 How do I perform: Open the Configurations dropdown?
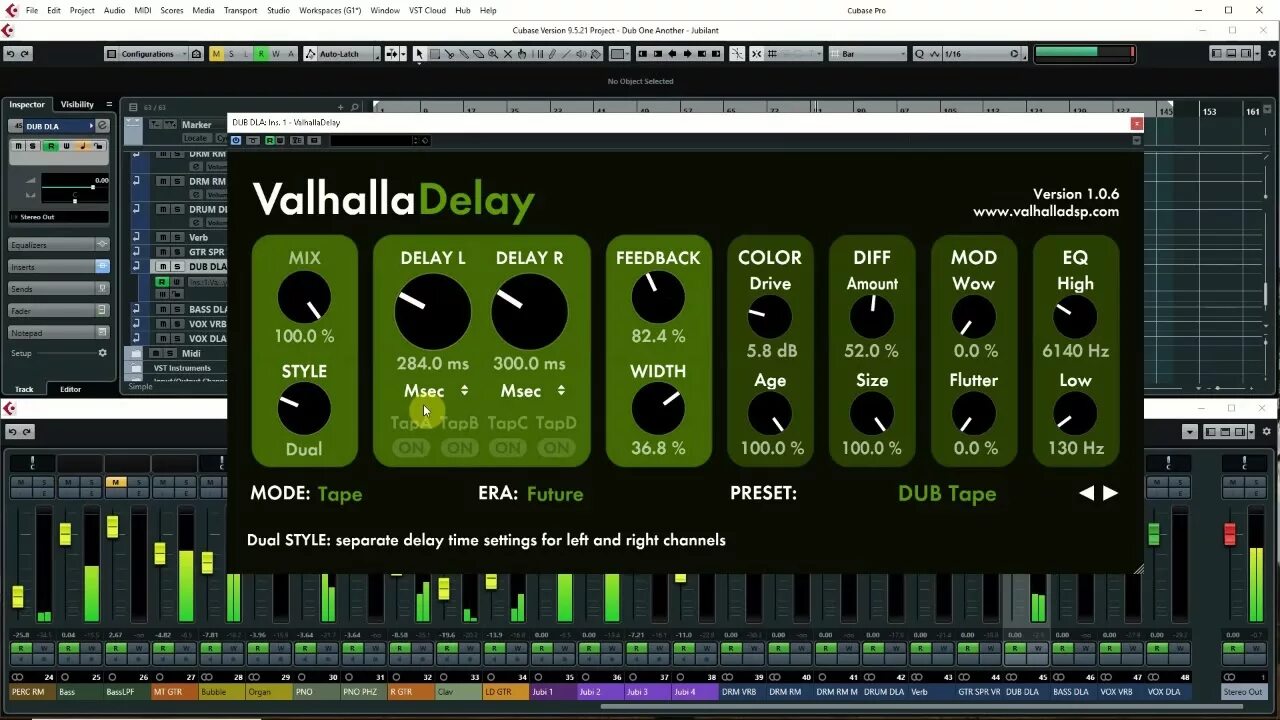pos(147,54)
